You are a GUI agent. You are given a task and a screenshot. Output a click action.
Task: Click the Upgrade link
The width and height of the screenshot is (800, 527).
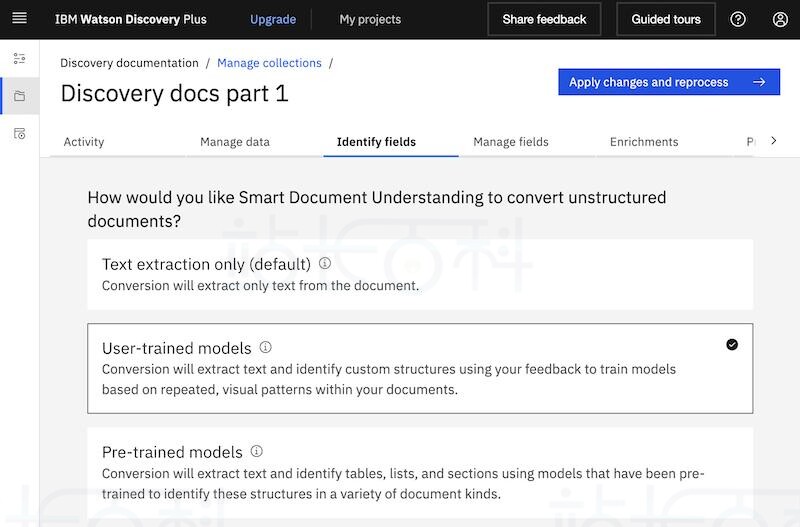pos(273,19)
